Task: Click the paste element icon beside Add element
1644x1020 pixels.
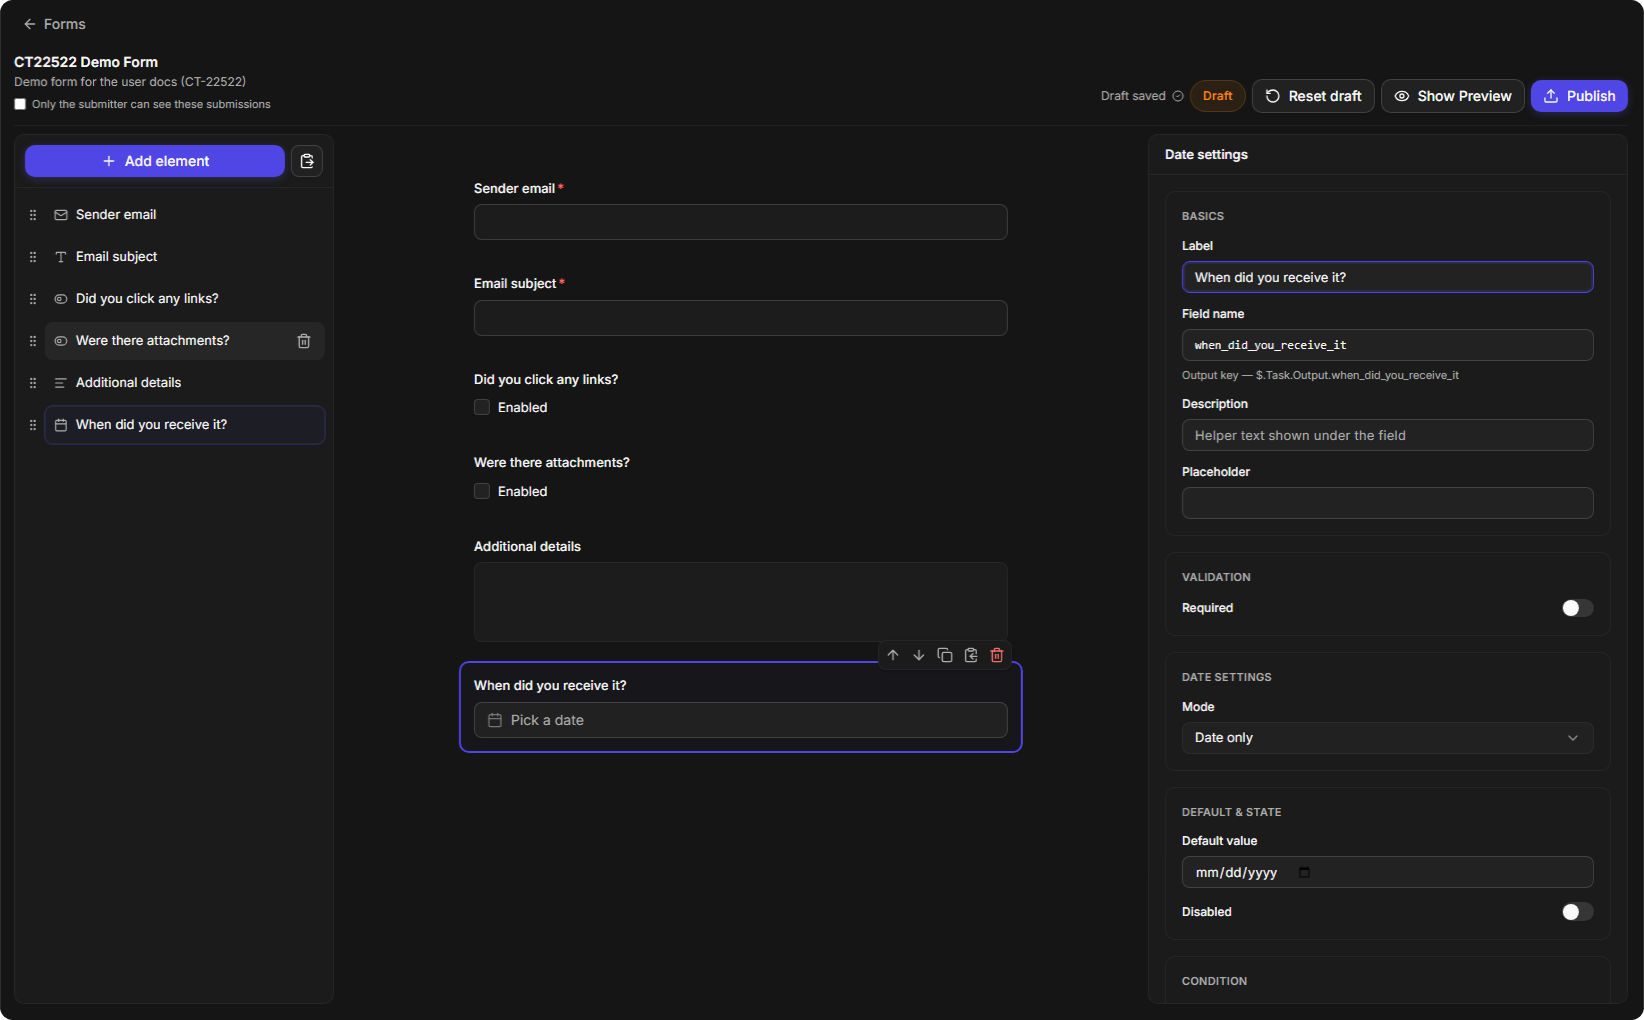Action: pos(307,161)
